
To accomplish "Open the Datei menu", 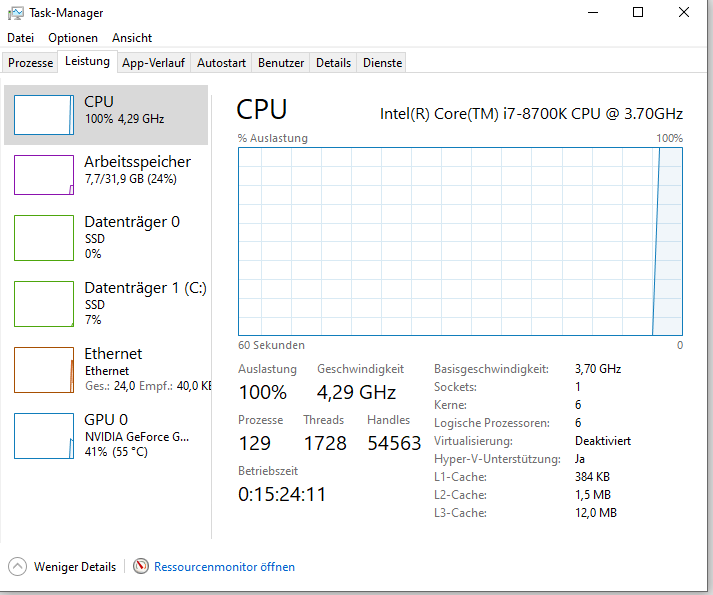I will pyautogui.click(x=20, y=38).
